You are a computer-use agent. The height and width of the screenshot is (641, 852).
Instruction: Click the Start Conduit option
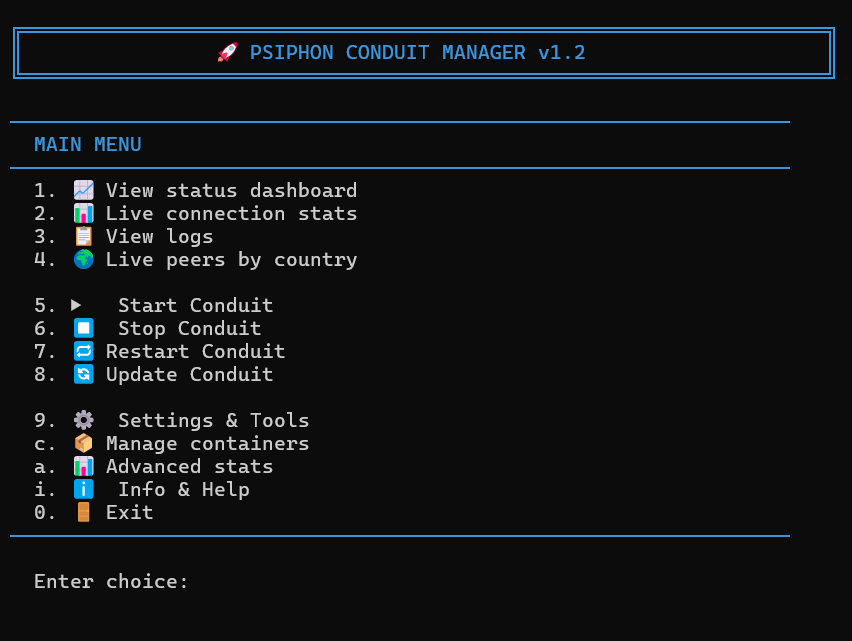[x=194, y=305]
